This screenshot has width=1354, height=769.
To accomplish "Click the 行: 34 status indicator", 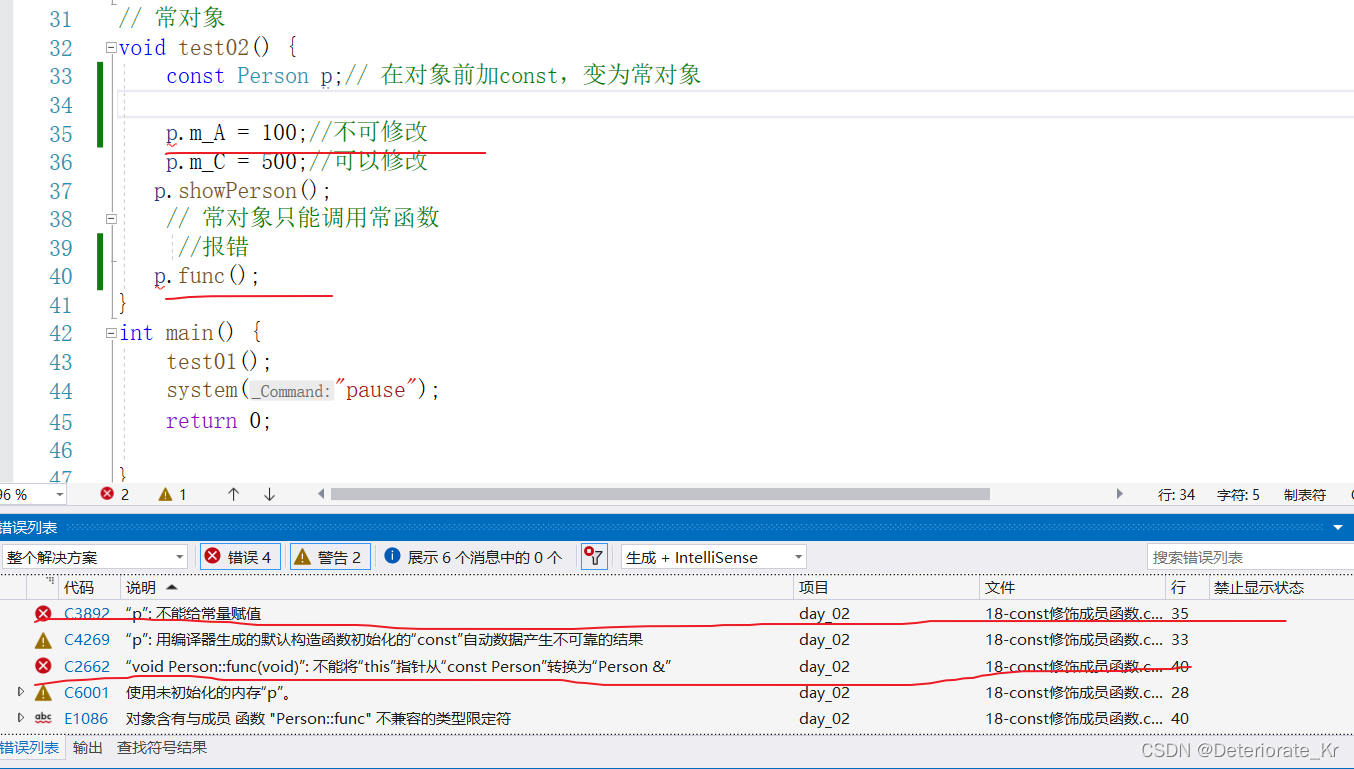I will 1177,494.
